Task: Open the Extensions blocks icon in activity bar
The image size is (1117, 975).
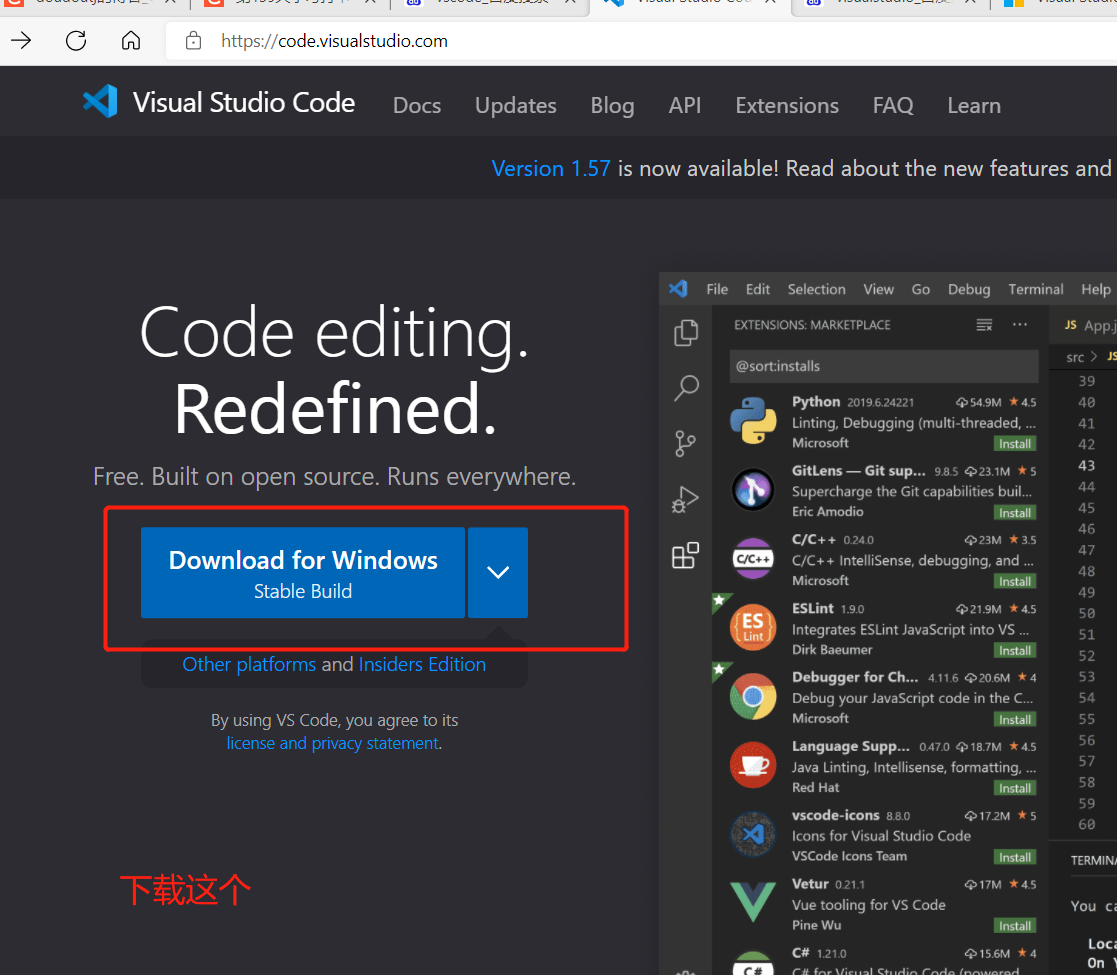Action: coord(685,556)
